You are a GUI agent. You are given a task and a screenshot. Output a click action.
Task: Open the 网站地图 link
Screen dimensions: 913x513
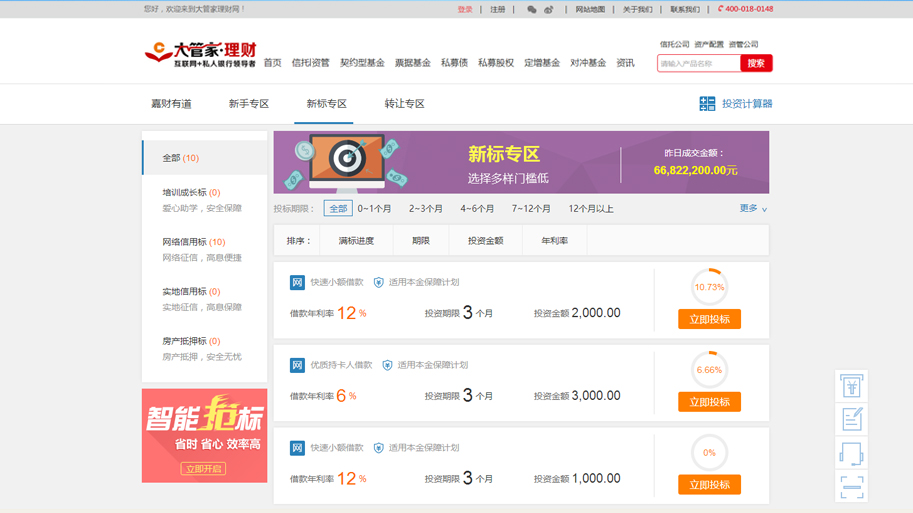point(590,9)
